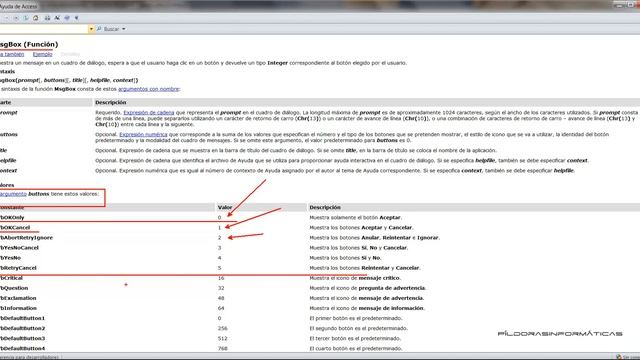
Task: Click 'Muestra el icono de pregunta de advertencia'
Action: click(x=368, y=288)
